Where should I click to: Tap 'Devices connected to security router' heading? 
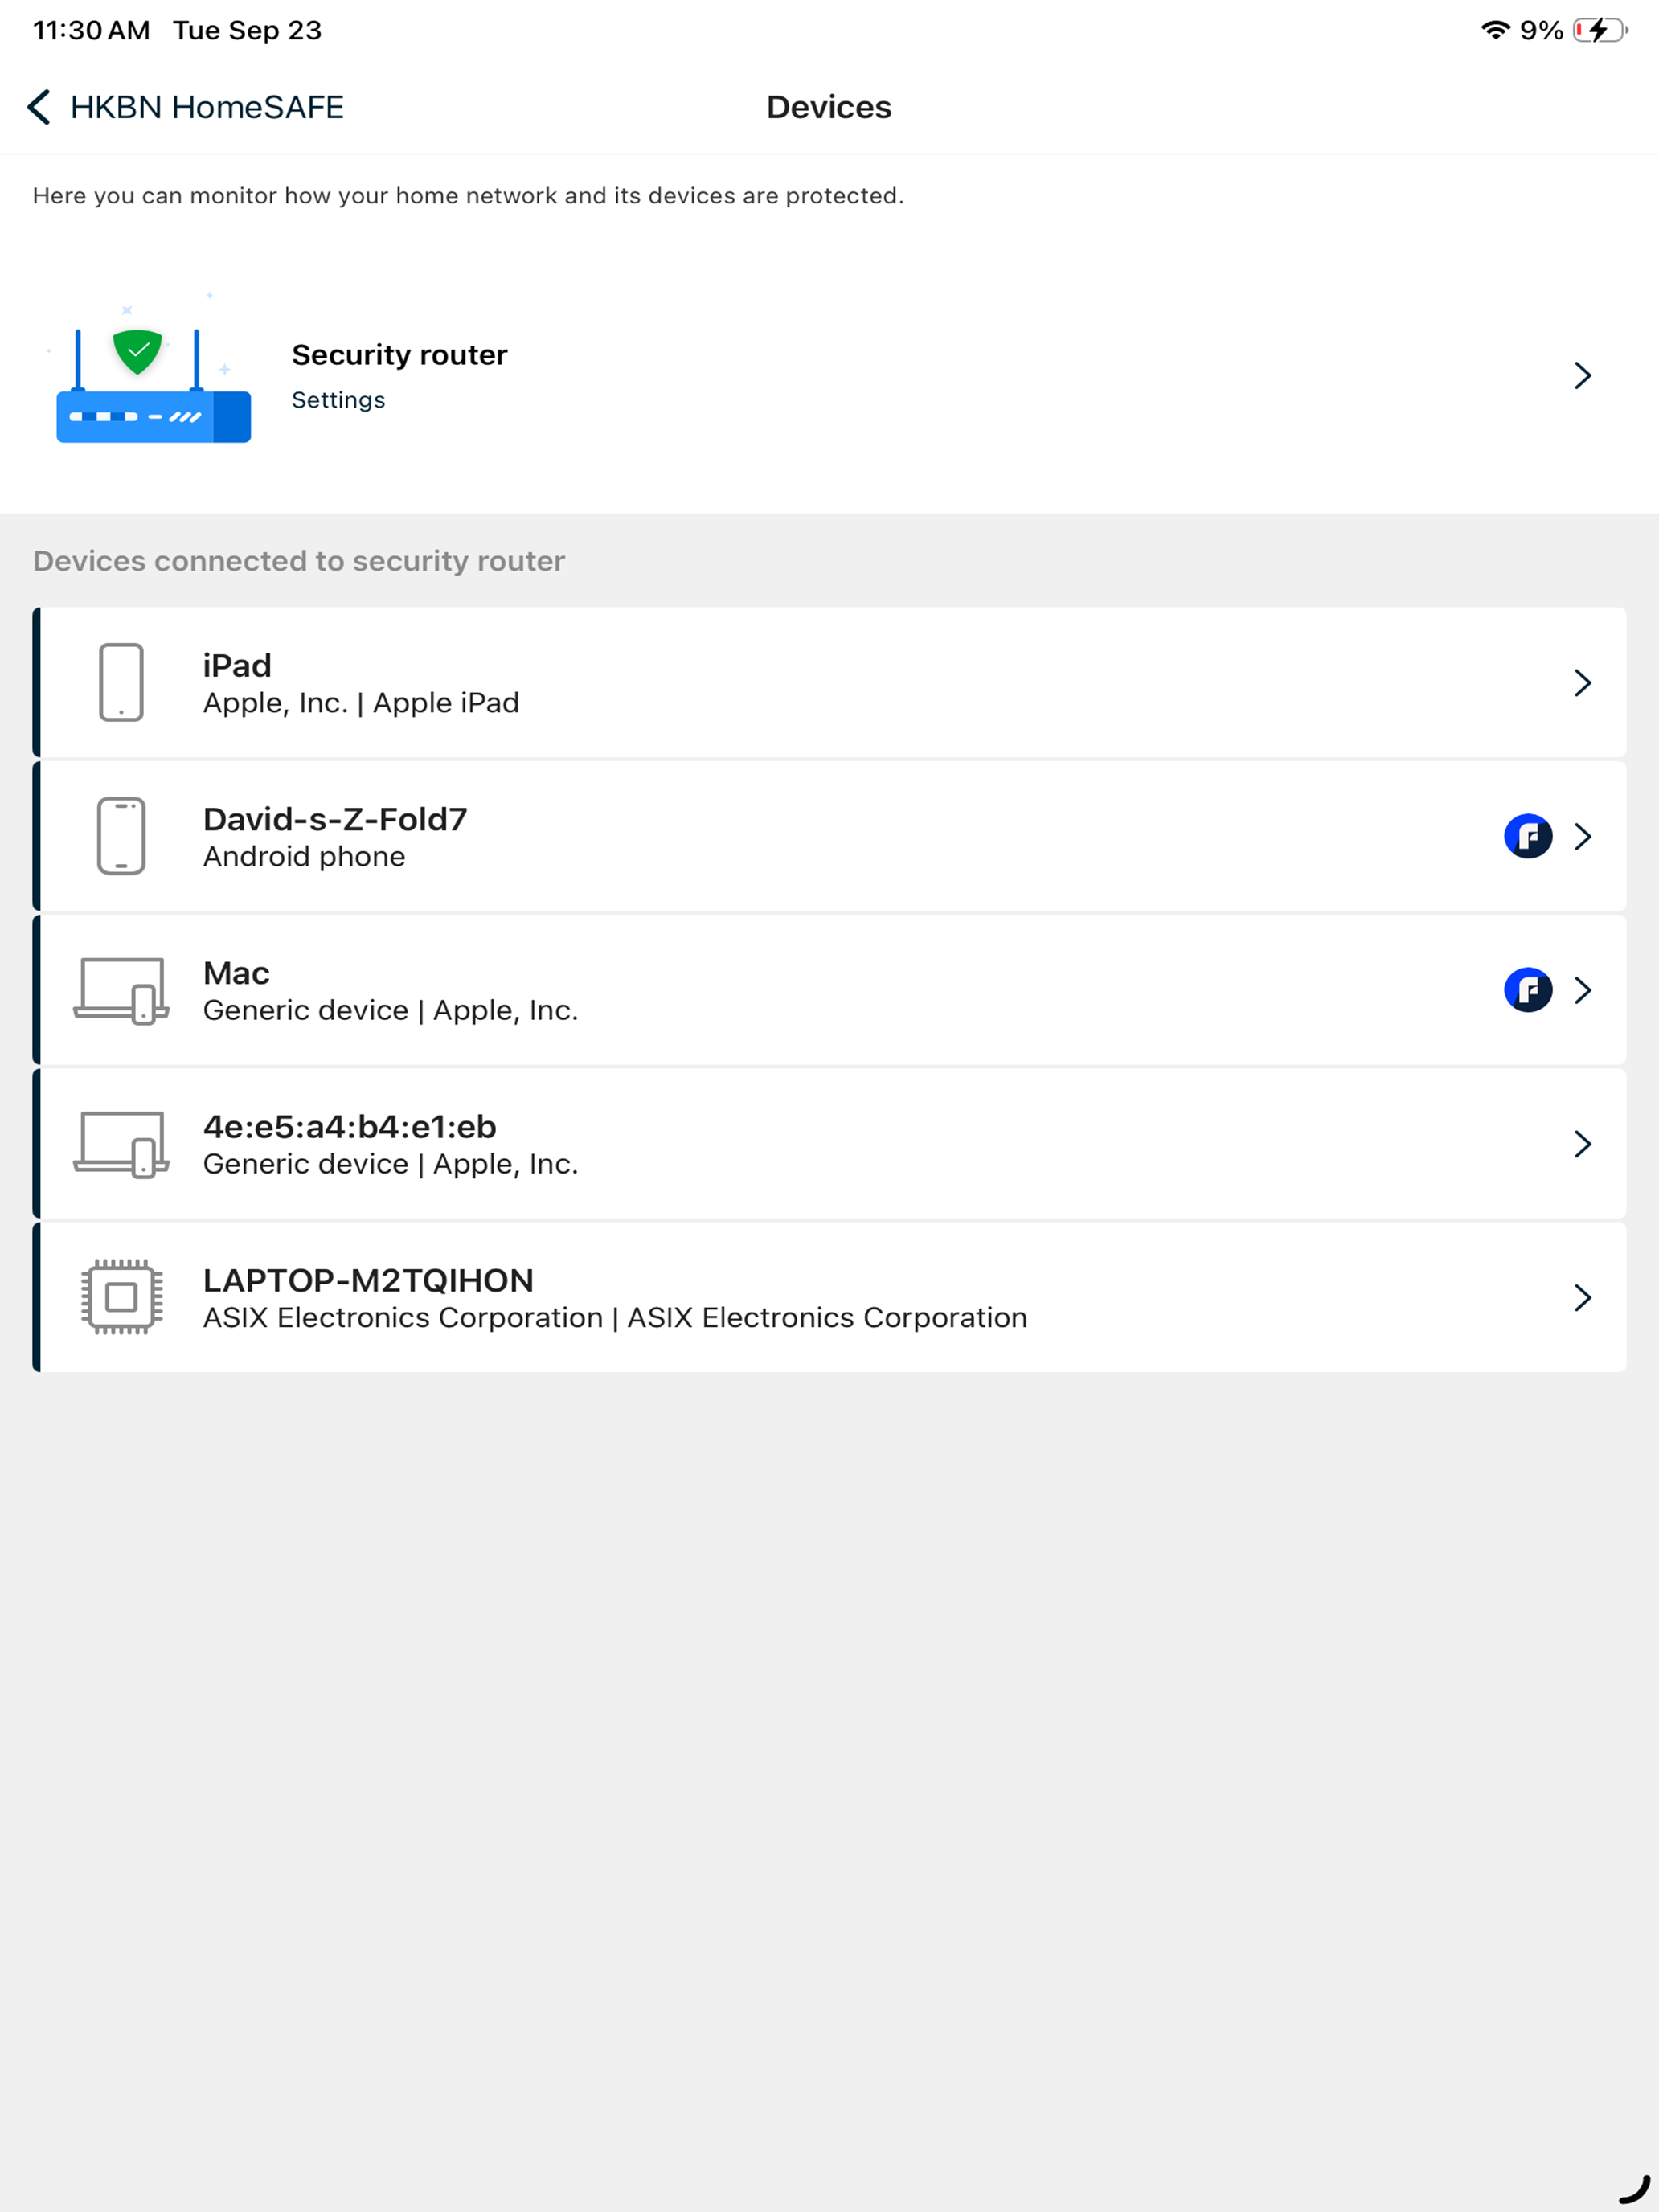[x=299, y=561]
